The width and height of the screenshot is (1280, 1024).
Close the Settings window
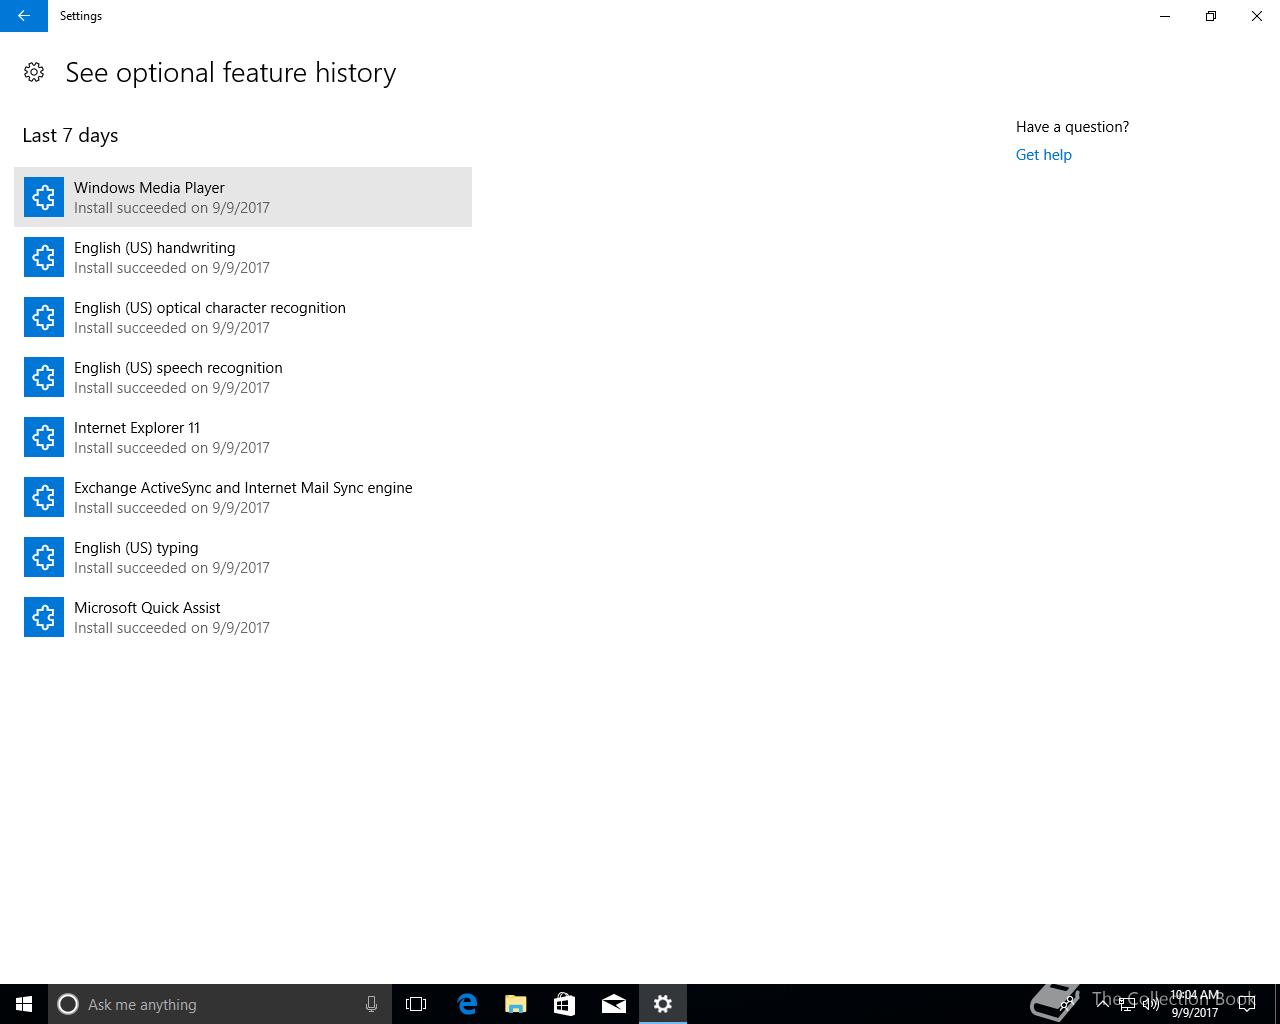point(1257,16)
